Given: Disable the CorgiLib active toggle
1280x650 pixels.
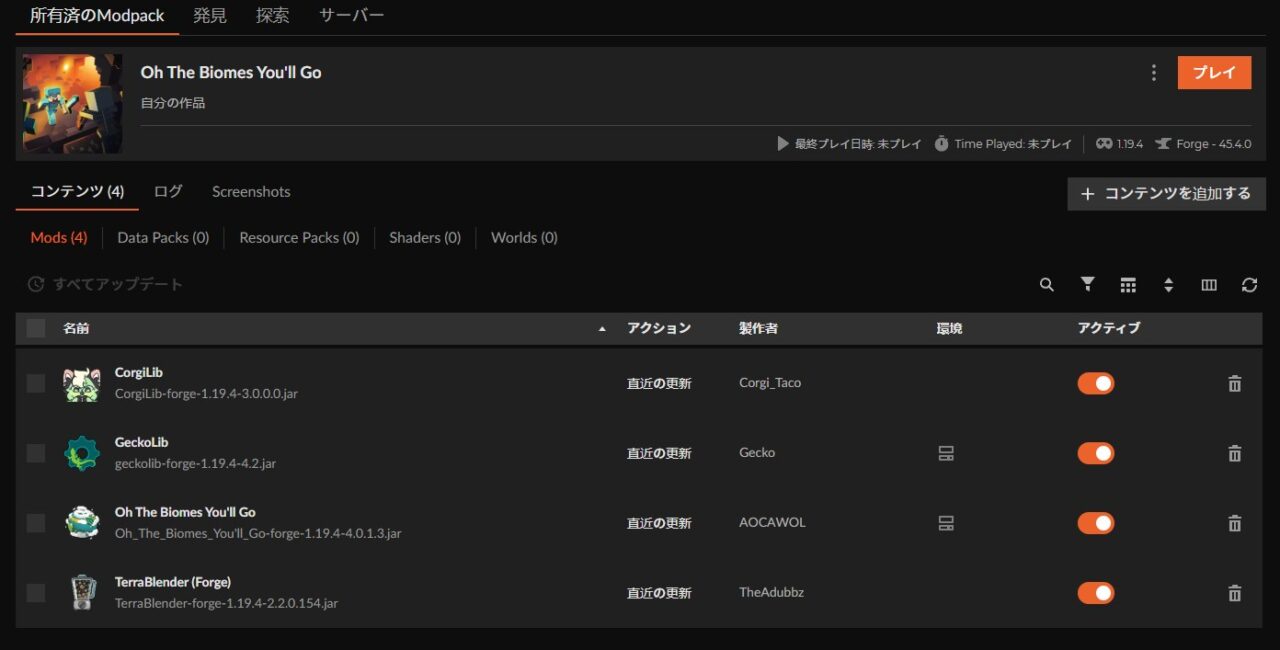Looking at the screenshot, I should point(1095,384).
